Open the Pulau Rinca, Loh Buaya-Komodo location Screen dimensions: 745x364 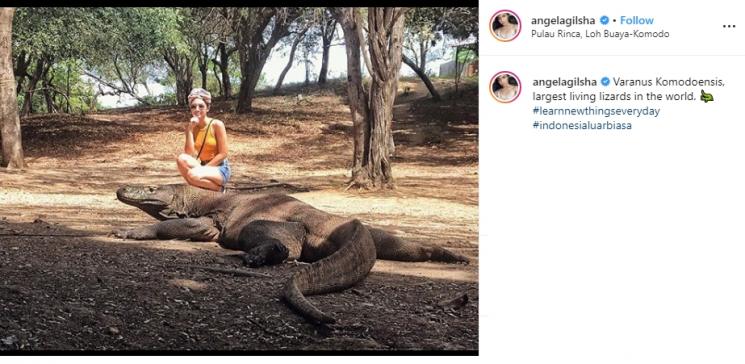point(600,34)
